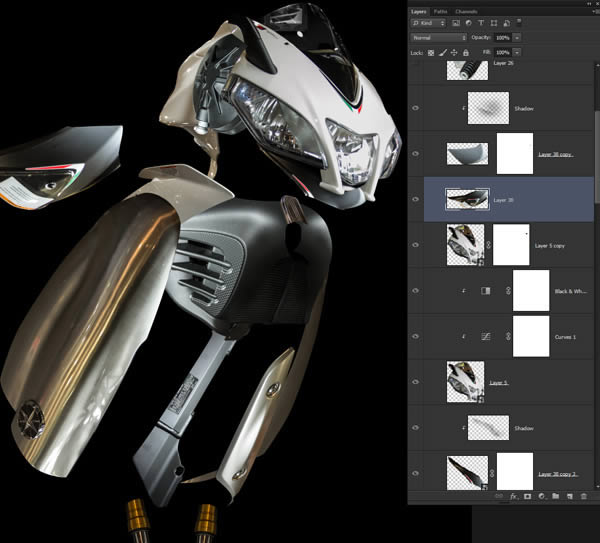Screen dimensions: 600x543
Task: Click the Layers panel vertical scrollbar thumb
Action: pyautogui.click(x=597, y=158)
